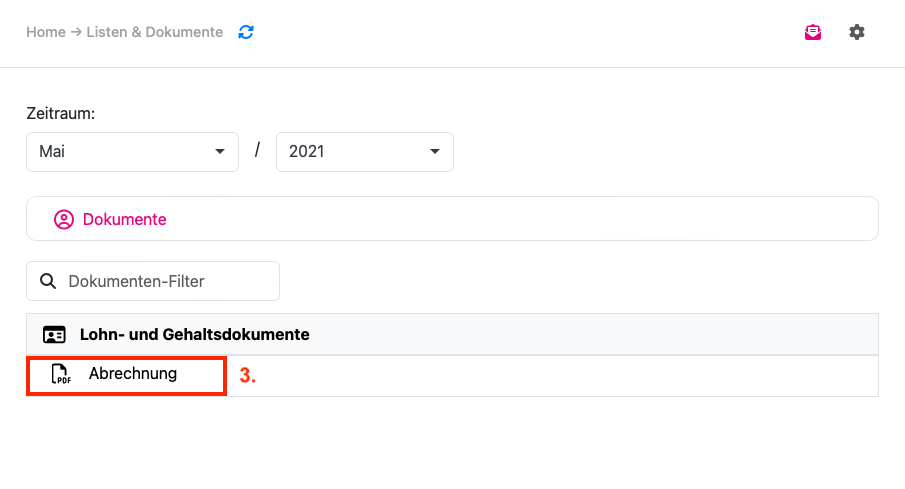
Task: Click the PDF file icon
Action: coord(61,374)
